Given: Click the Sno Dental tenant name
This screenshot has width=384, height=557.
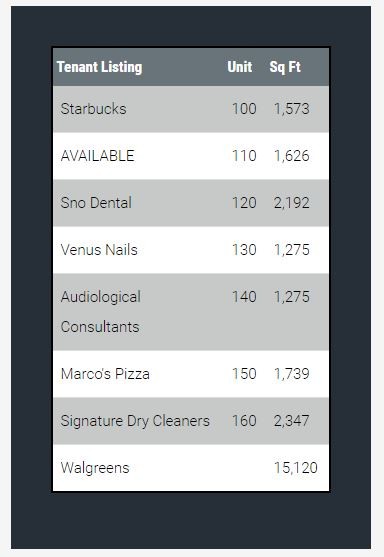Looking at the screenshot, I should pos(96,203).
